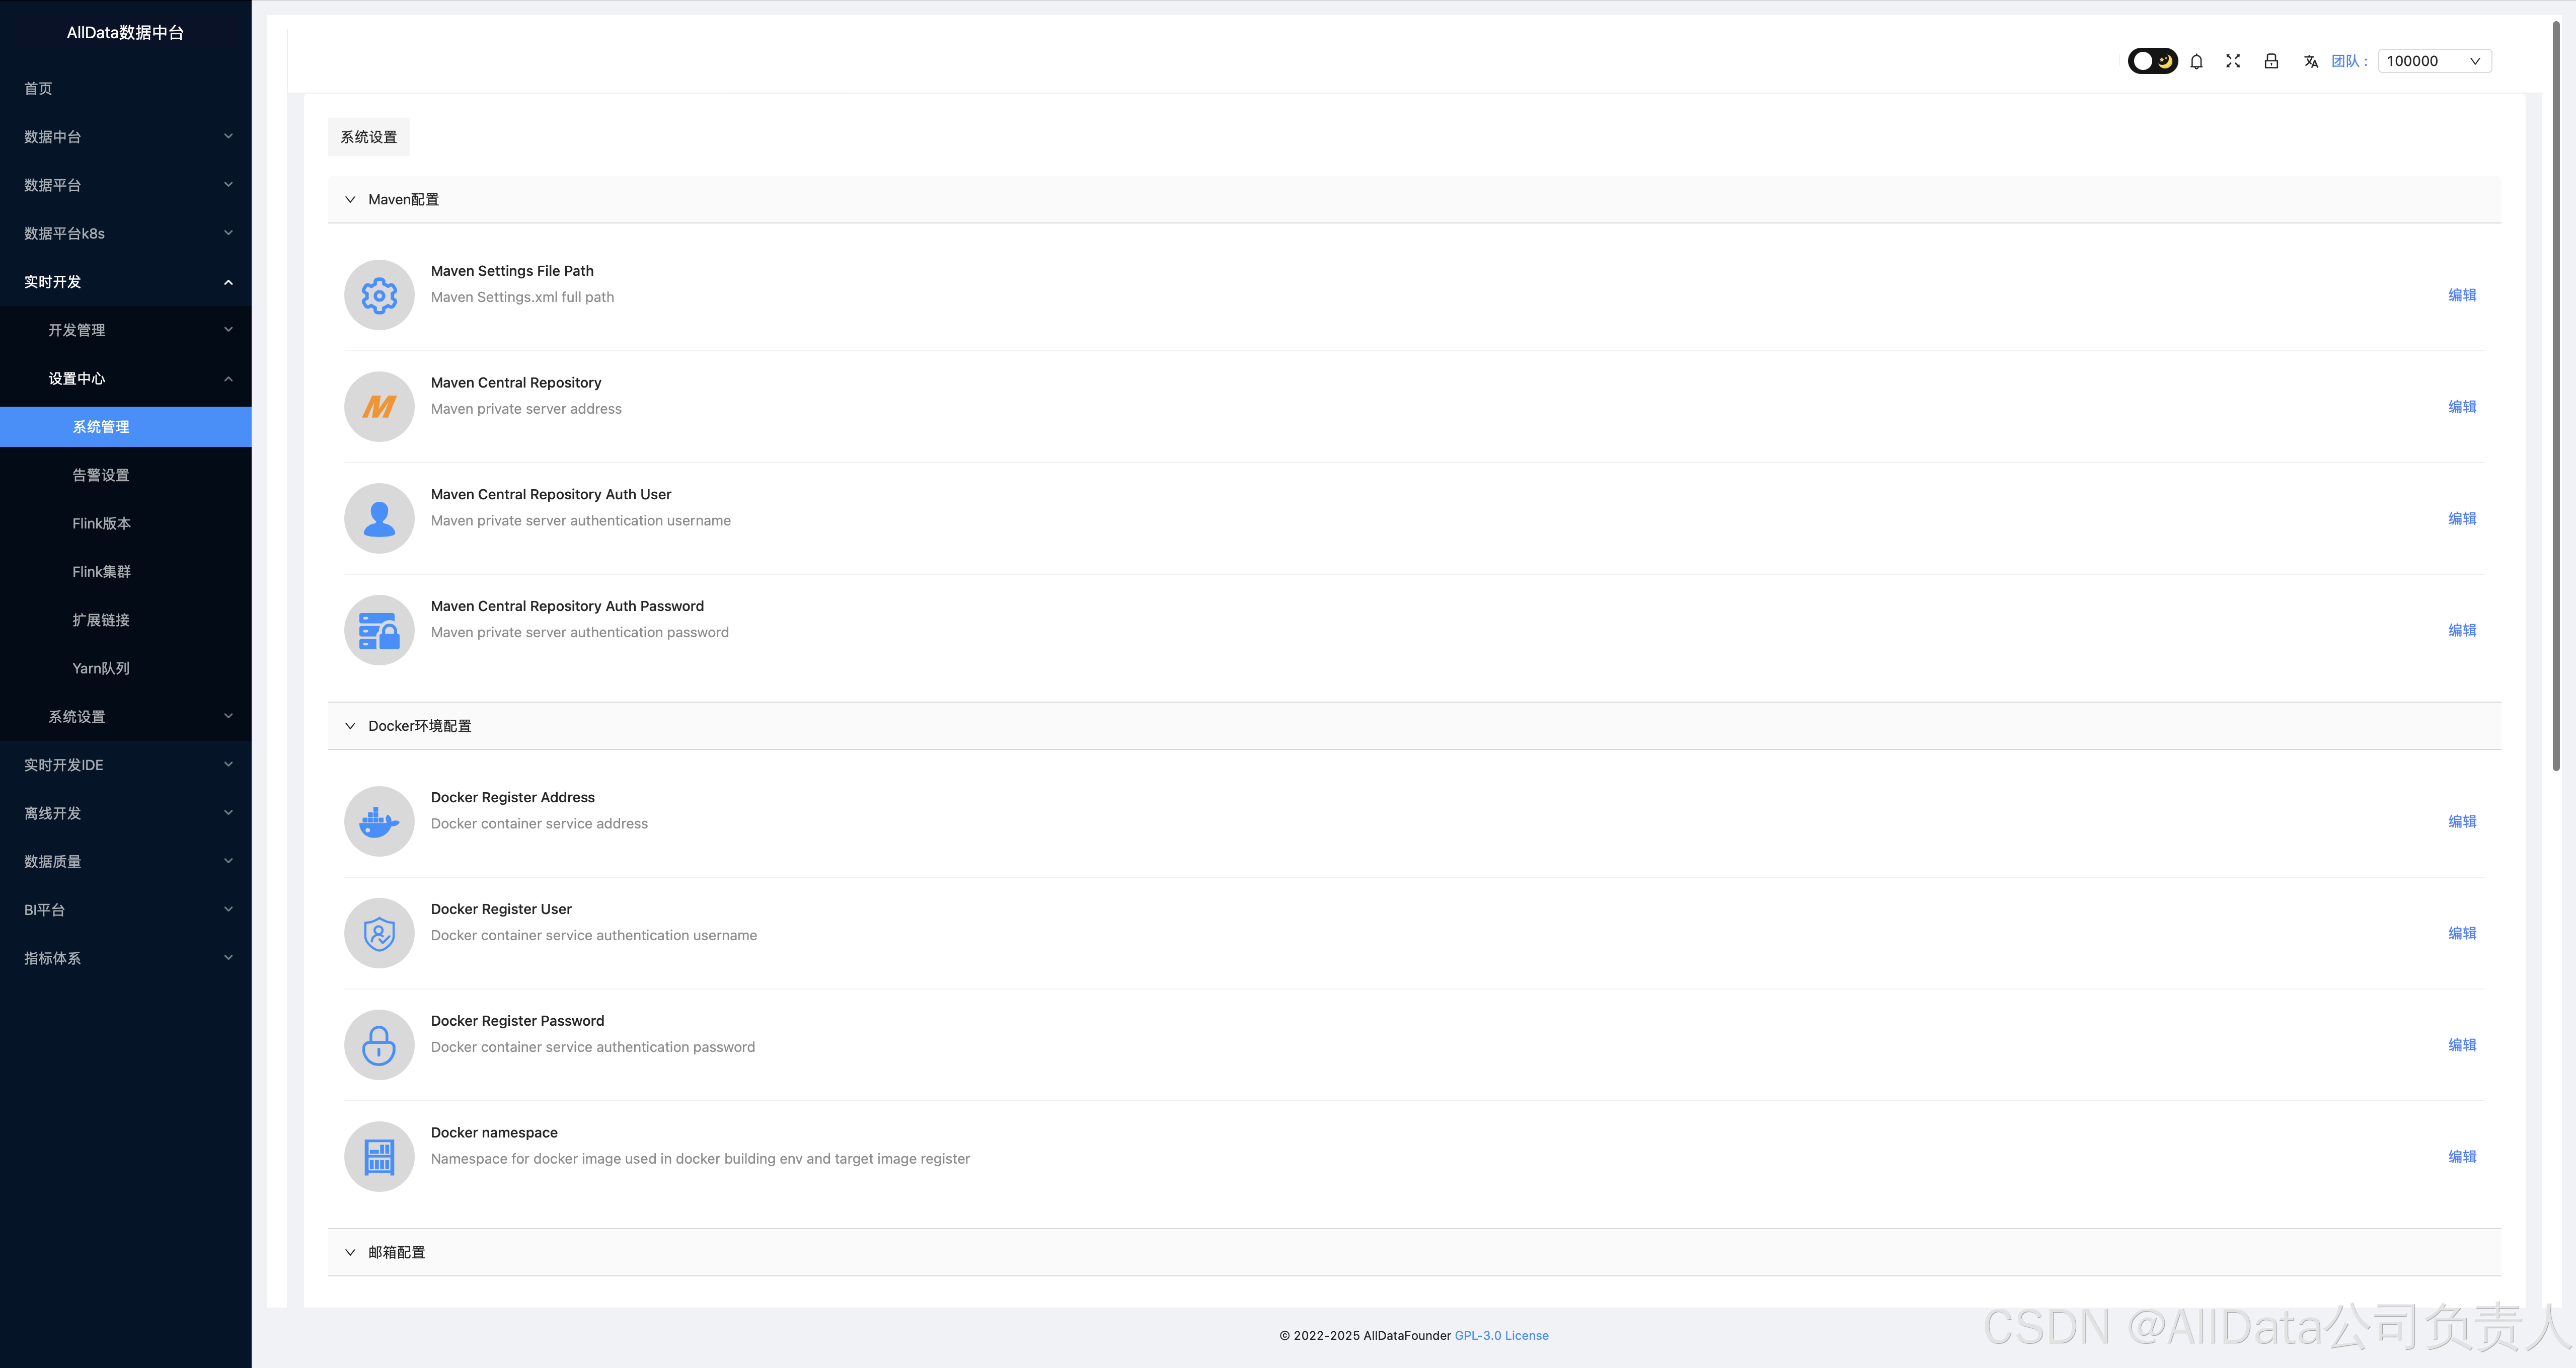The image size is (2576, 1368).
Task: Open the notifications bell icon
Action: tap(2196, 61)
